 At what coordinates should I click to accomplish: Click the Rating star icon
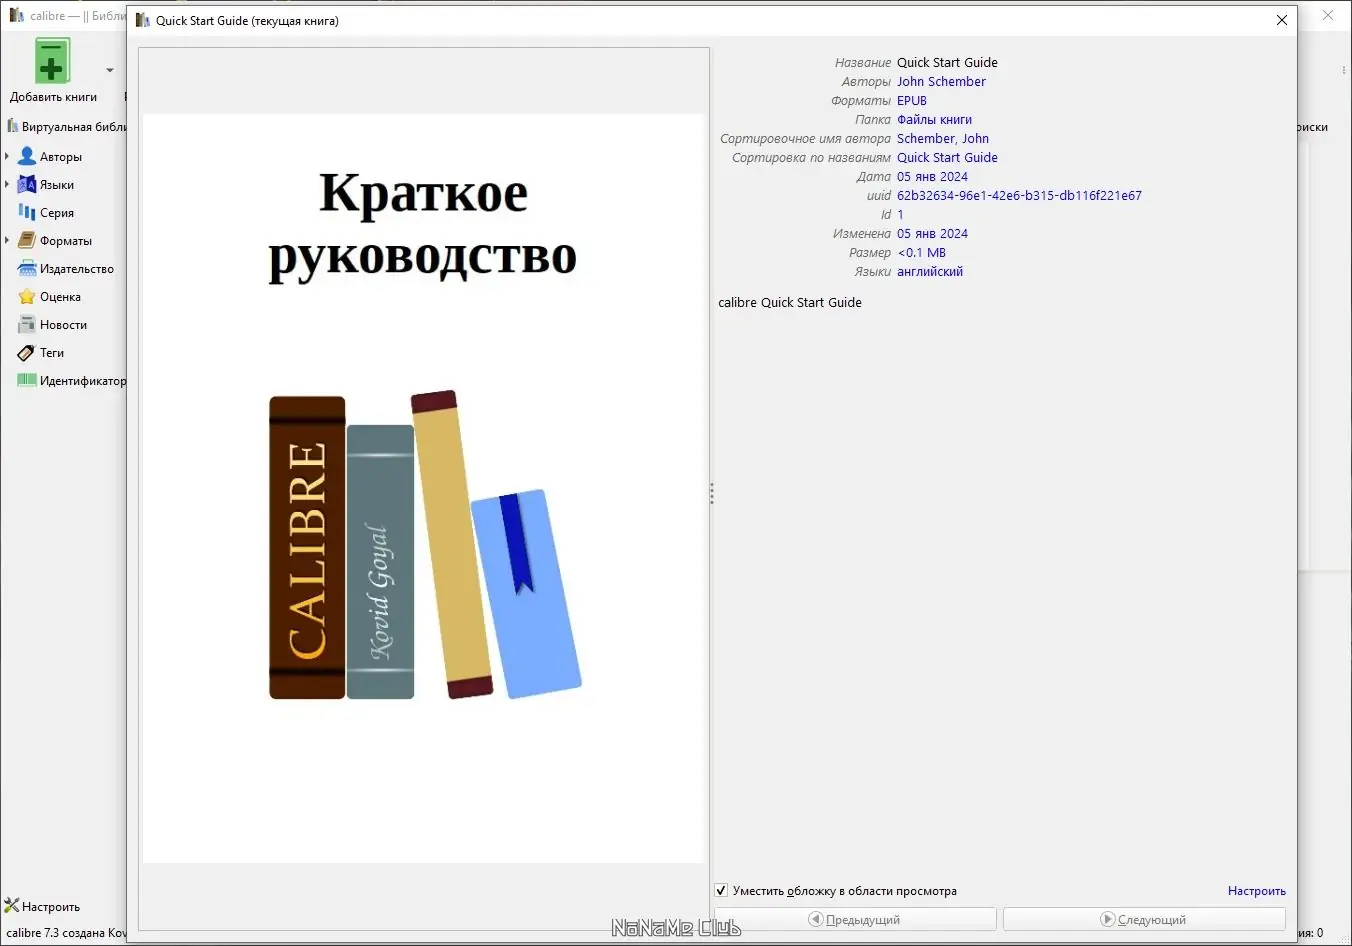pyautogui.click(x=27, y=296)
